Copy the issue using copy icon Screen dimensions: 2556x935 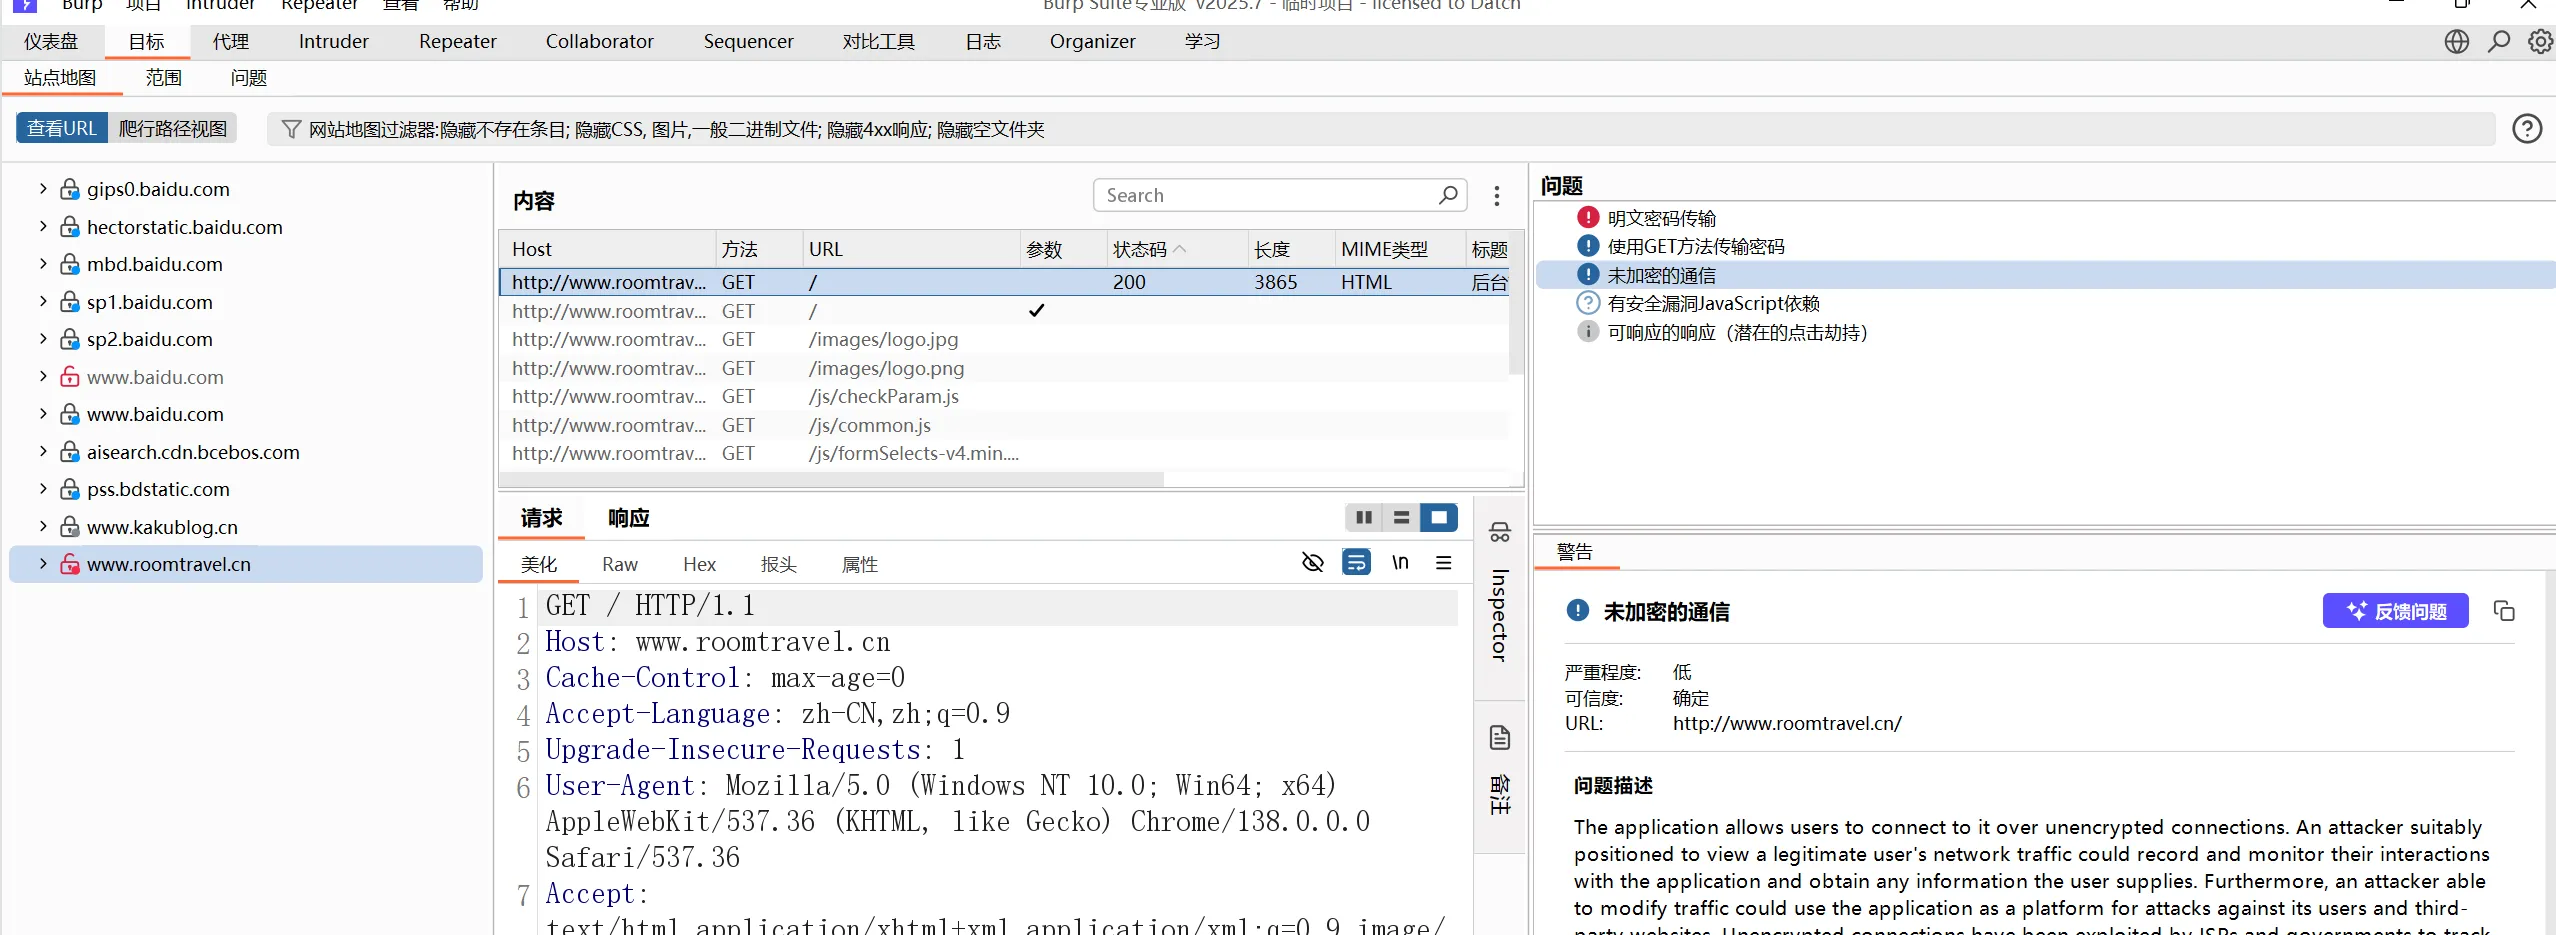(x=2503, y=611)
